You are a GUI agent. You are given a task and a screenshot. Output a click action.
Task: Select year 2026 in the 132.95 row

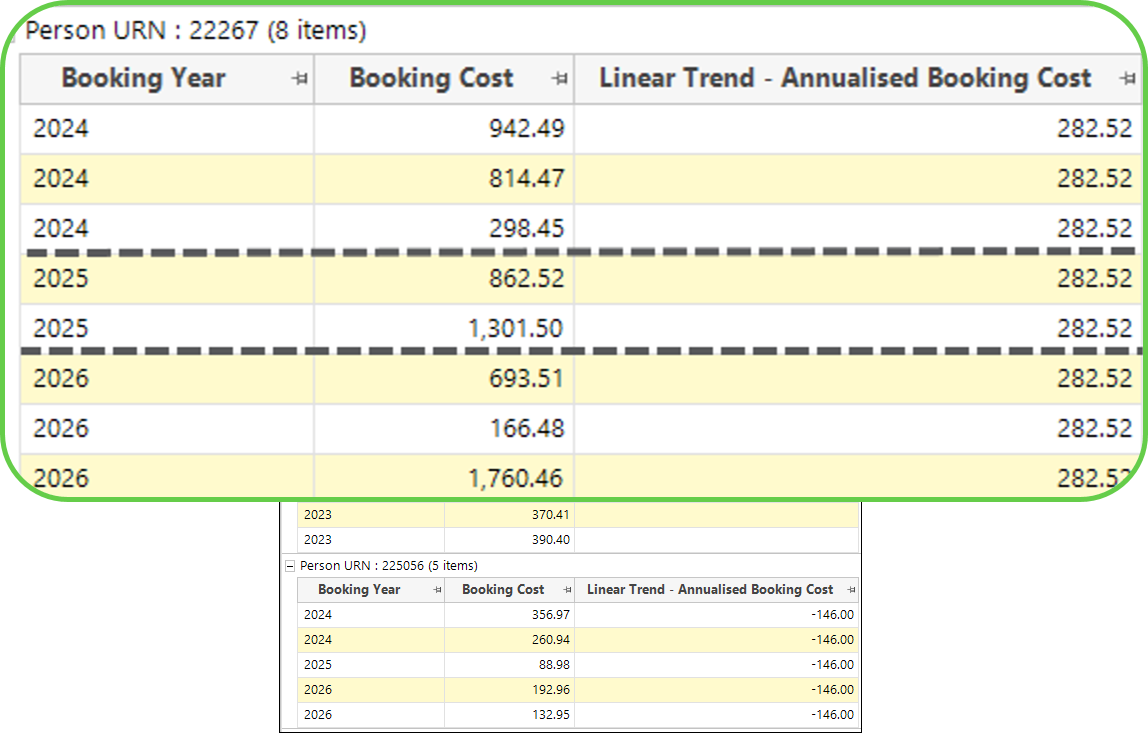tap(370, 715)
